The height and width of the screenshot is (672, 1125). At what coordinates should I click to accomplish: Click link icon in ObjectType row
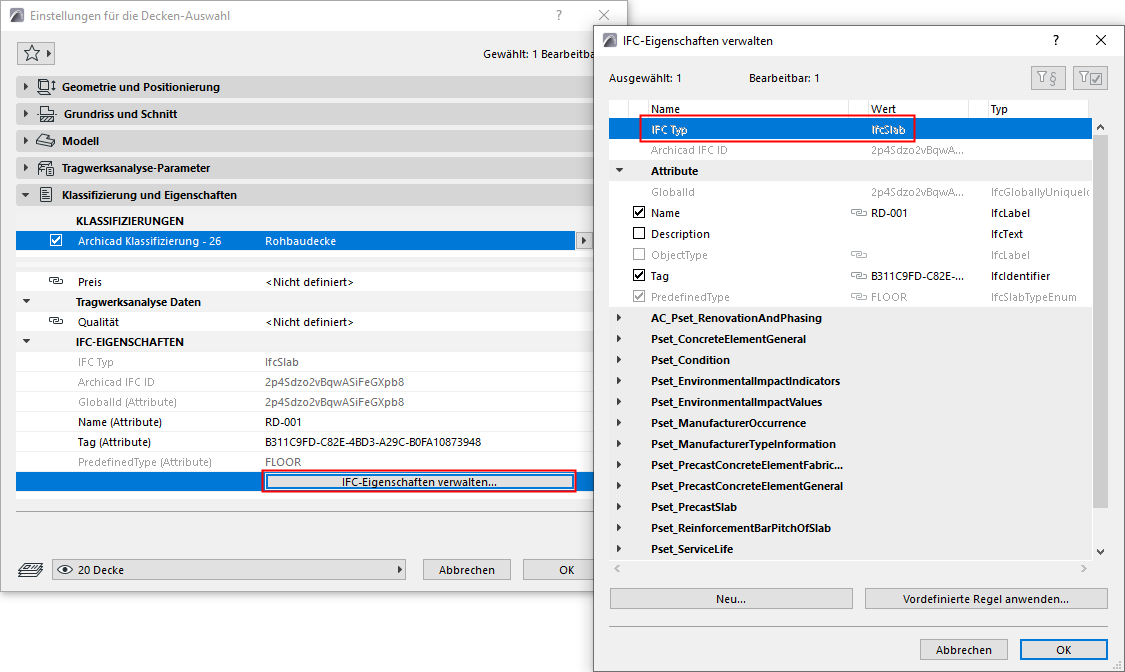[859, 255]
